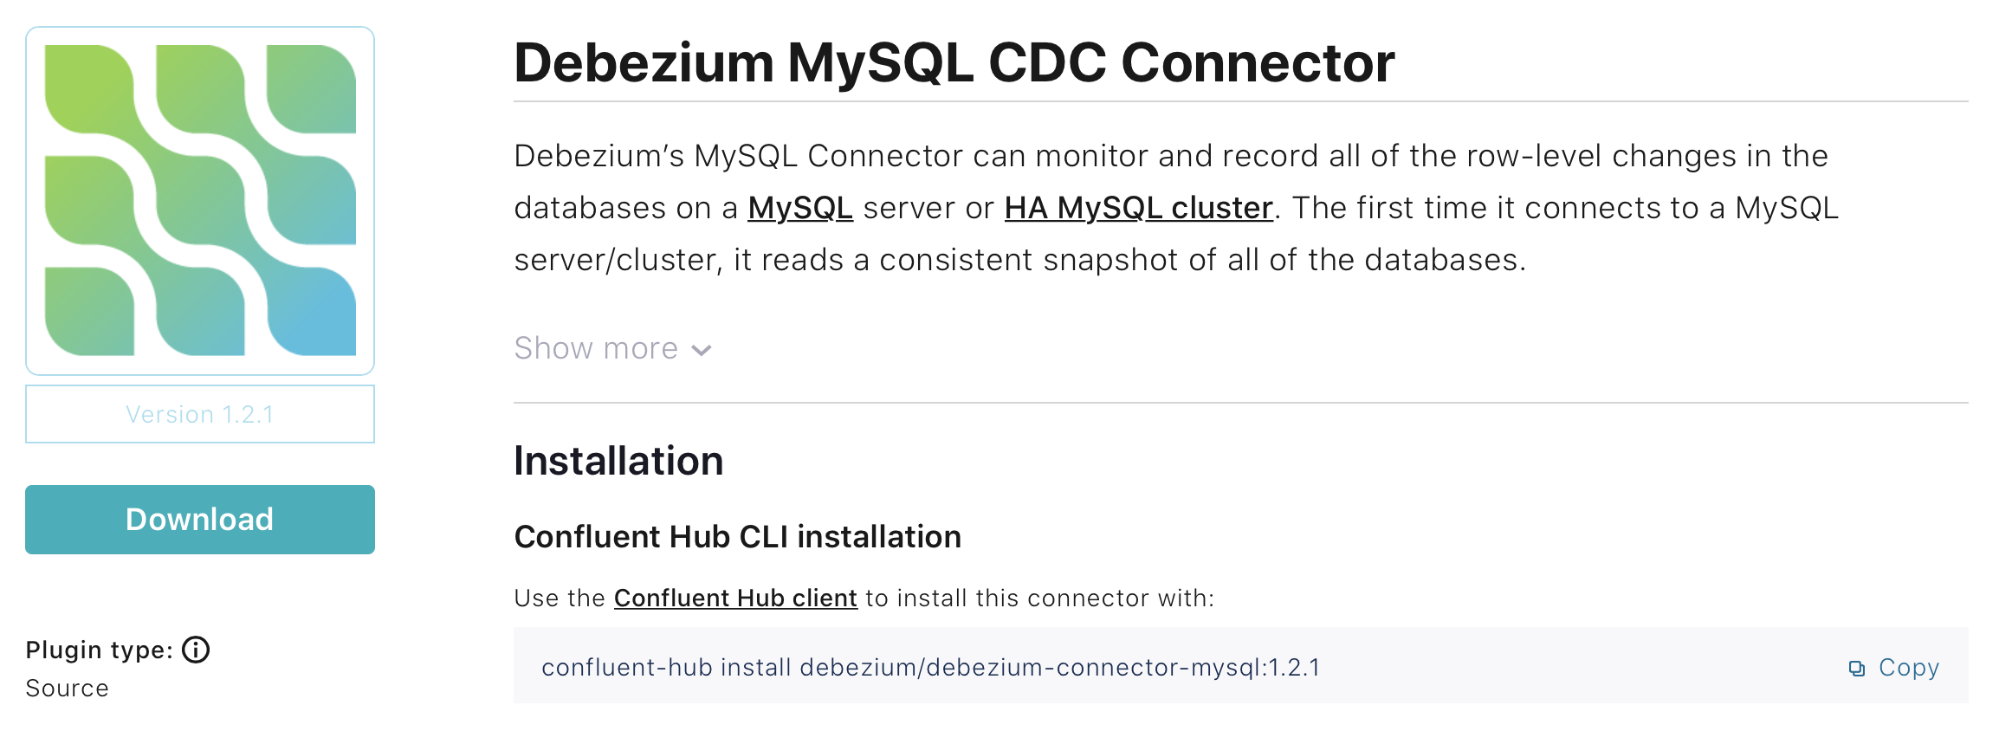Click the Source plugin type value
Screen dimensions: 1999x738
[x=67, y=688]
